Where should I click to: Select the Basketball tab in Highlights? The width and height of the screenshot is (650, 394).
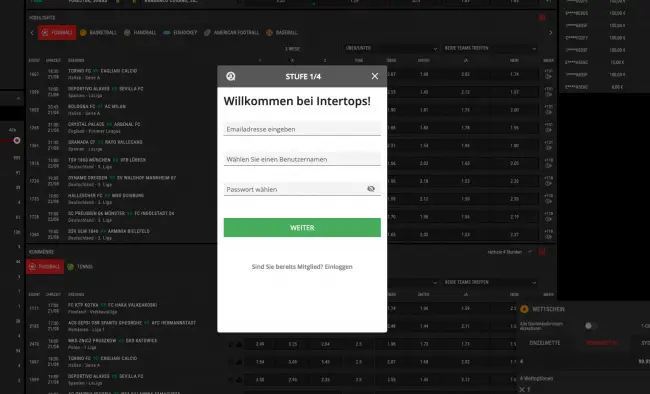point(98,33)
